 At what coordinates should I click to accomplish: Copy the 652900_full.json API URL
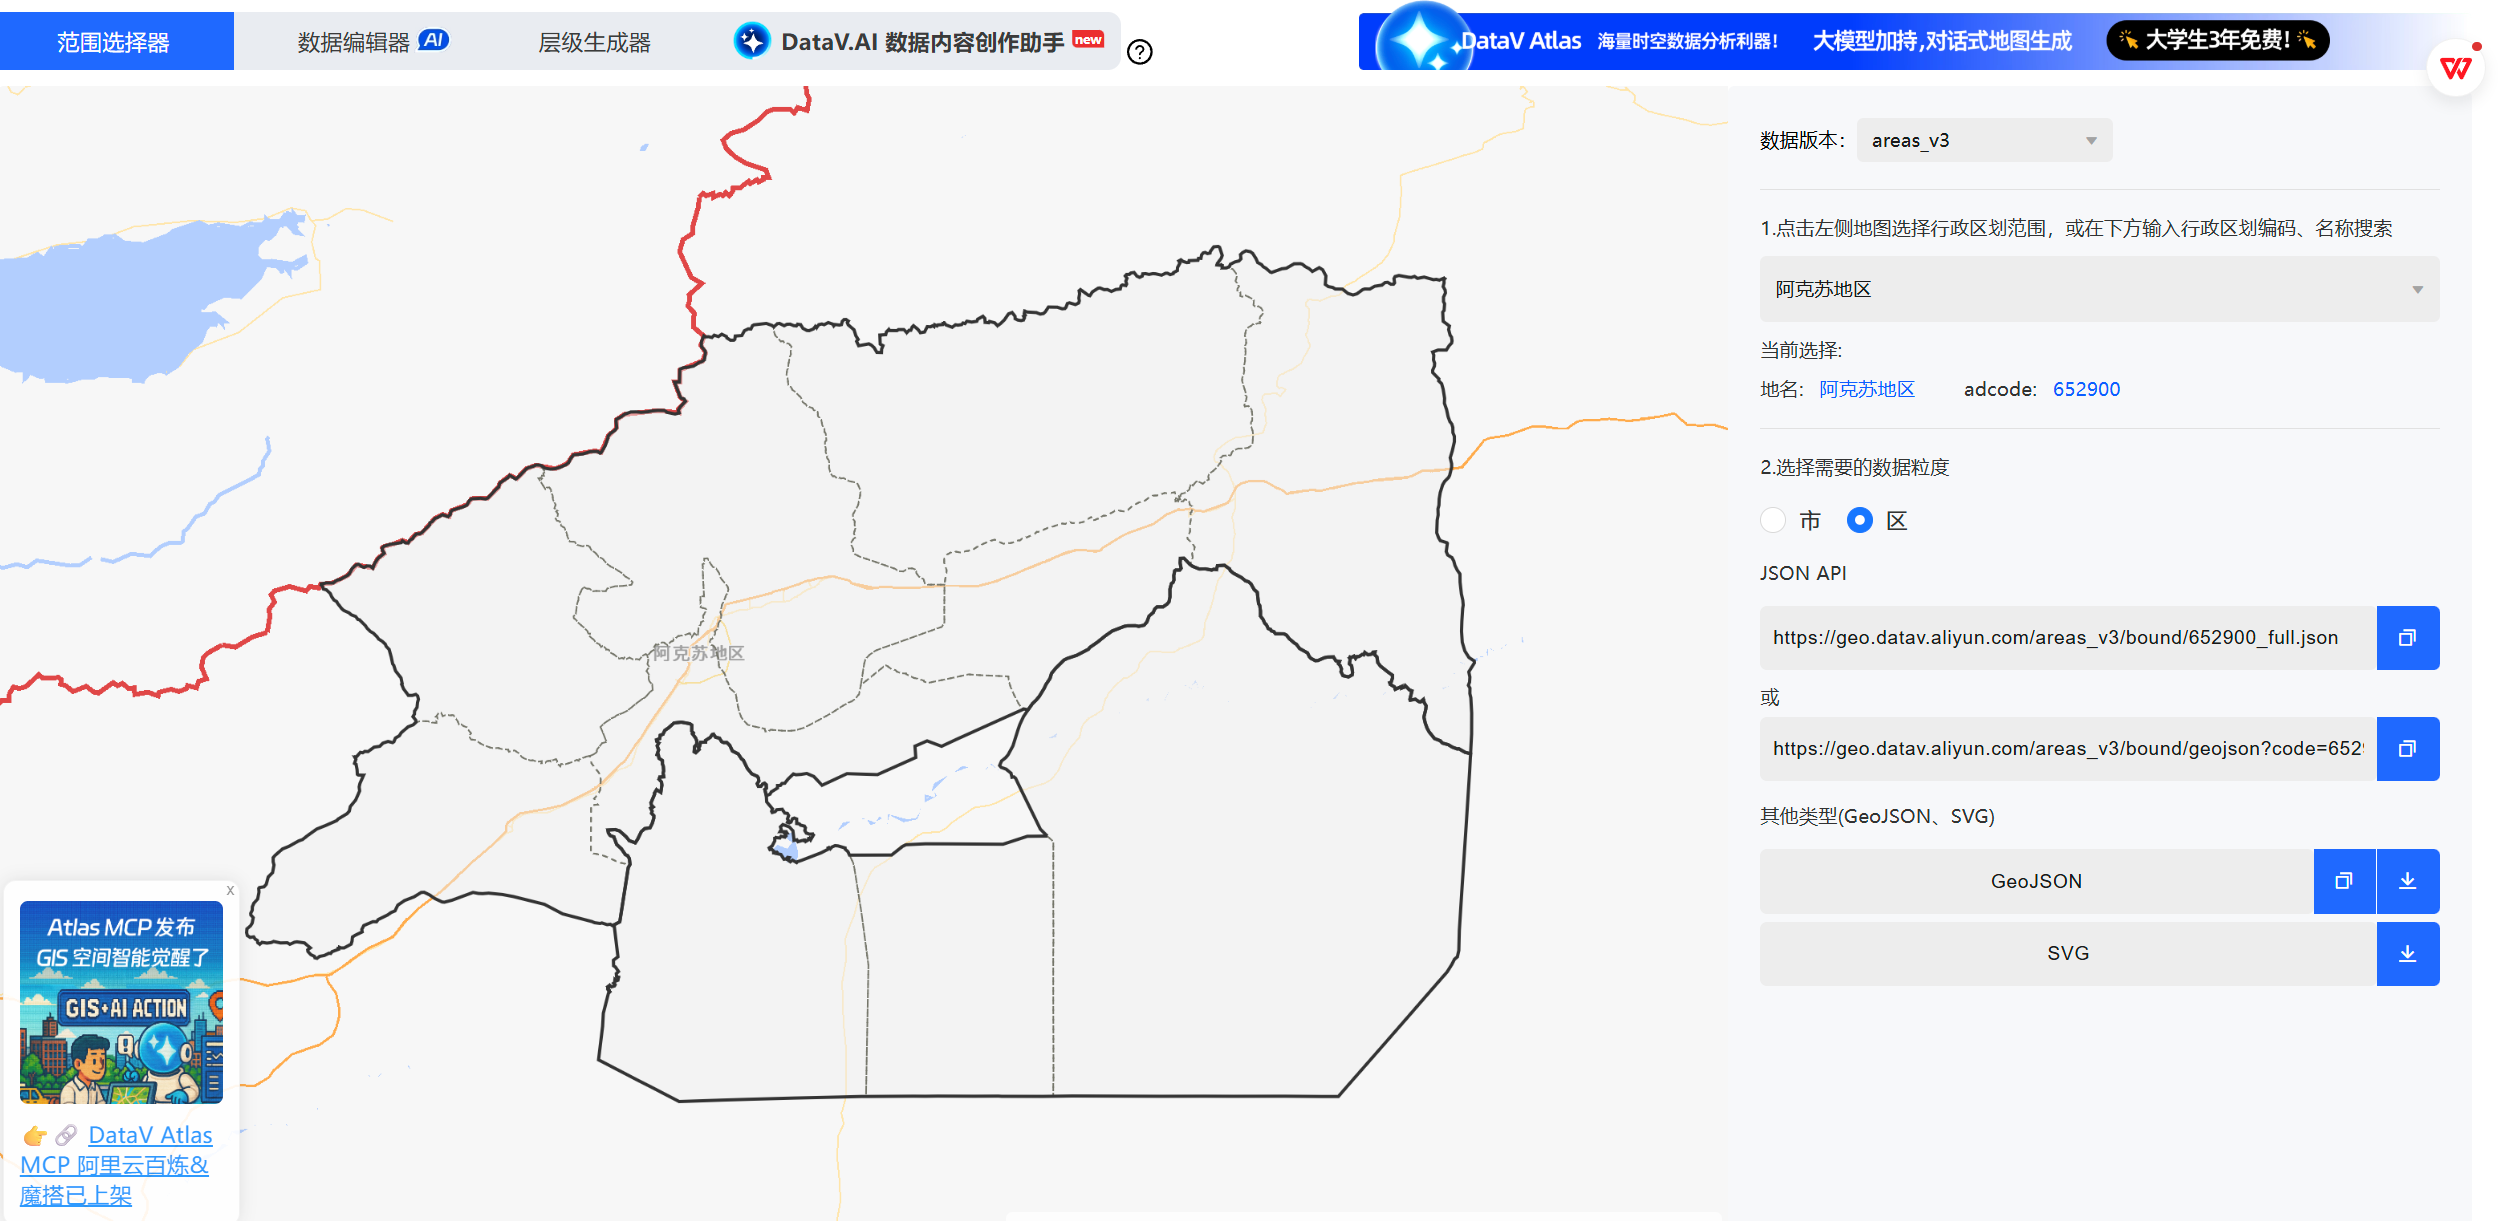click(x=2407, y=638)
